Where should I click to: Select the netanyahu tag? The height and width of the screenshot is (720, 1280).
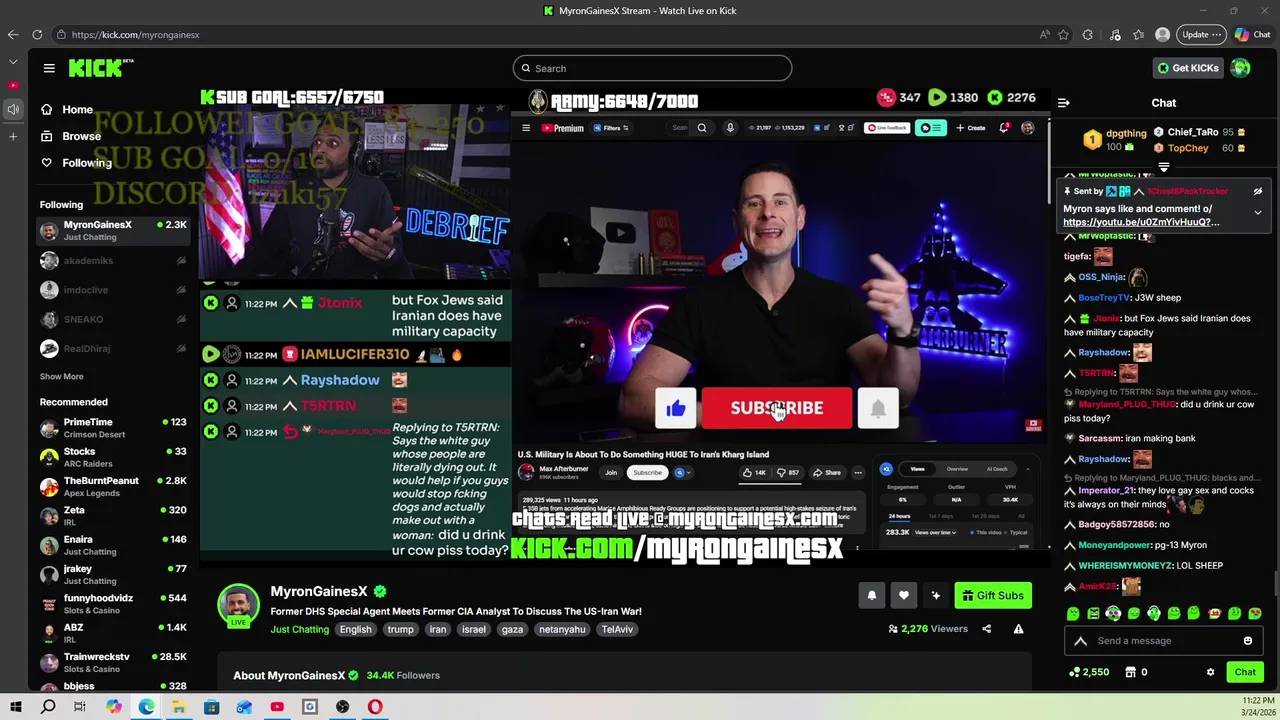pos(562,629)
